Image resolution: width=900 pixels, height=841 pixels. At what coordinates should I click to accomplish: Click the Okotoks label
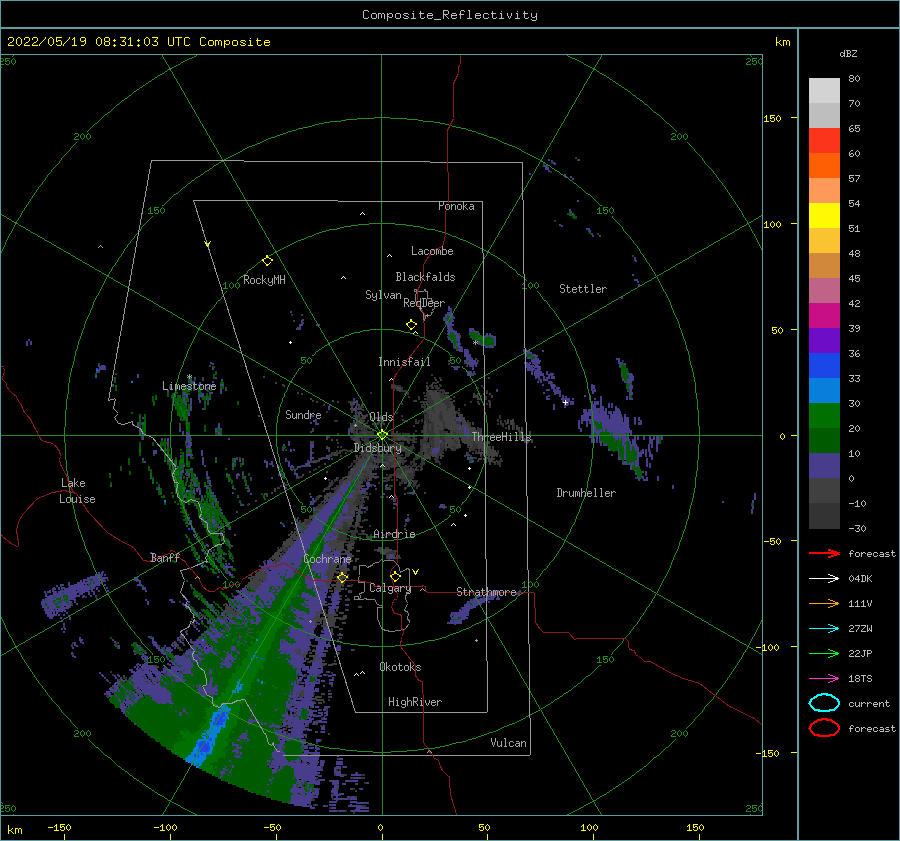point(400,667)
